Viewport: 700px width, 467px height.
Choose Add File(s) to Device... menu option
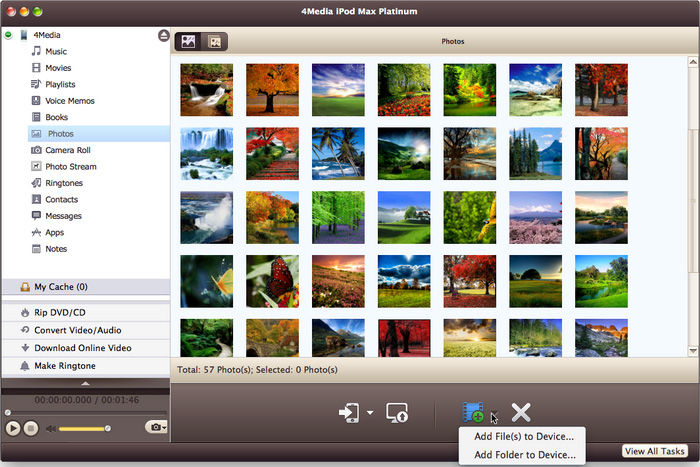coord(524,437)
